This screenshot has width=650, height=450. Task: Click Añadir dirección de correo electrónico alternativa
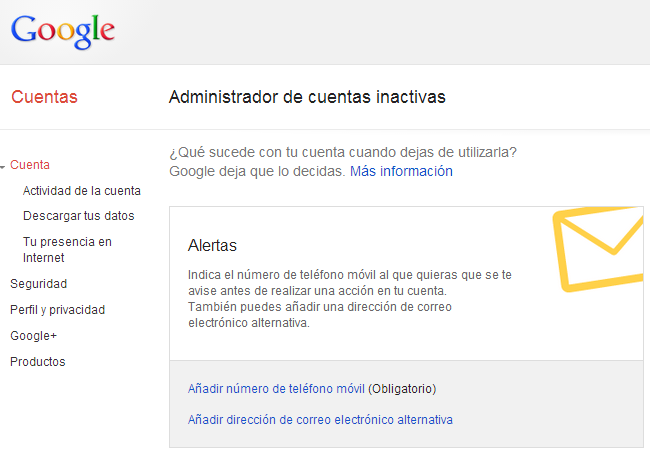coord(320,420)
